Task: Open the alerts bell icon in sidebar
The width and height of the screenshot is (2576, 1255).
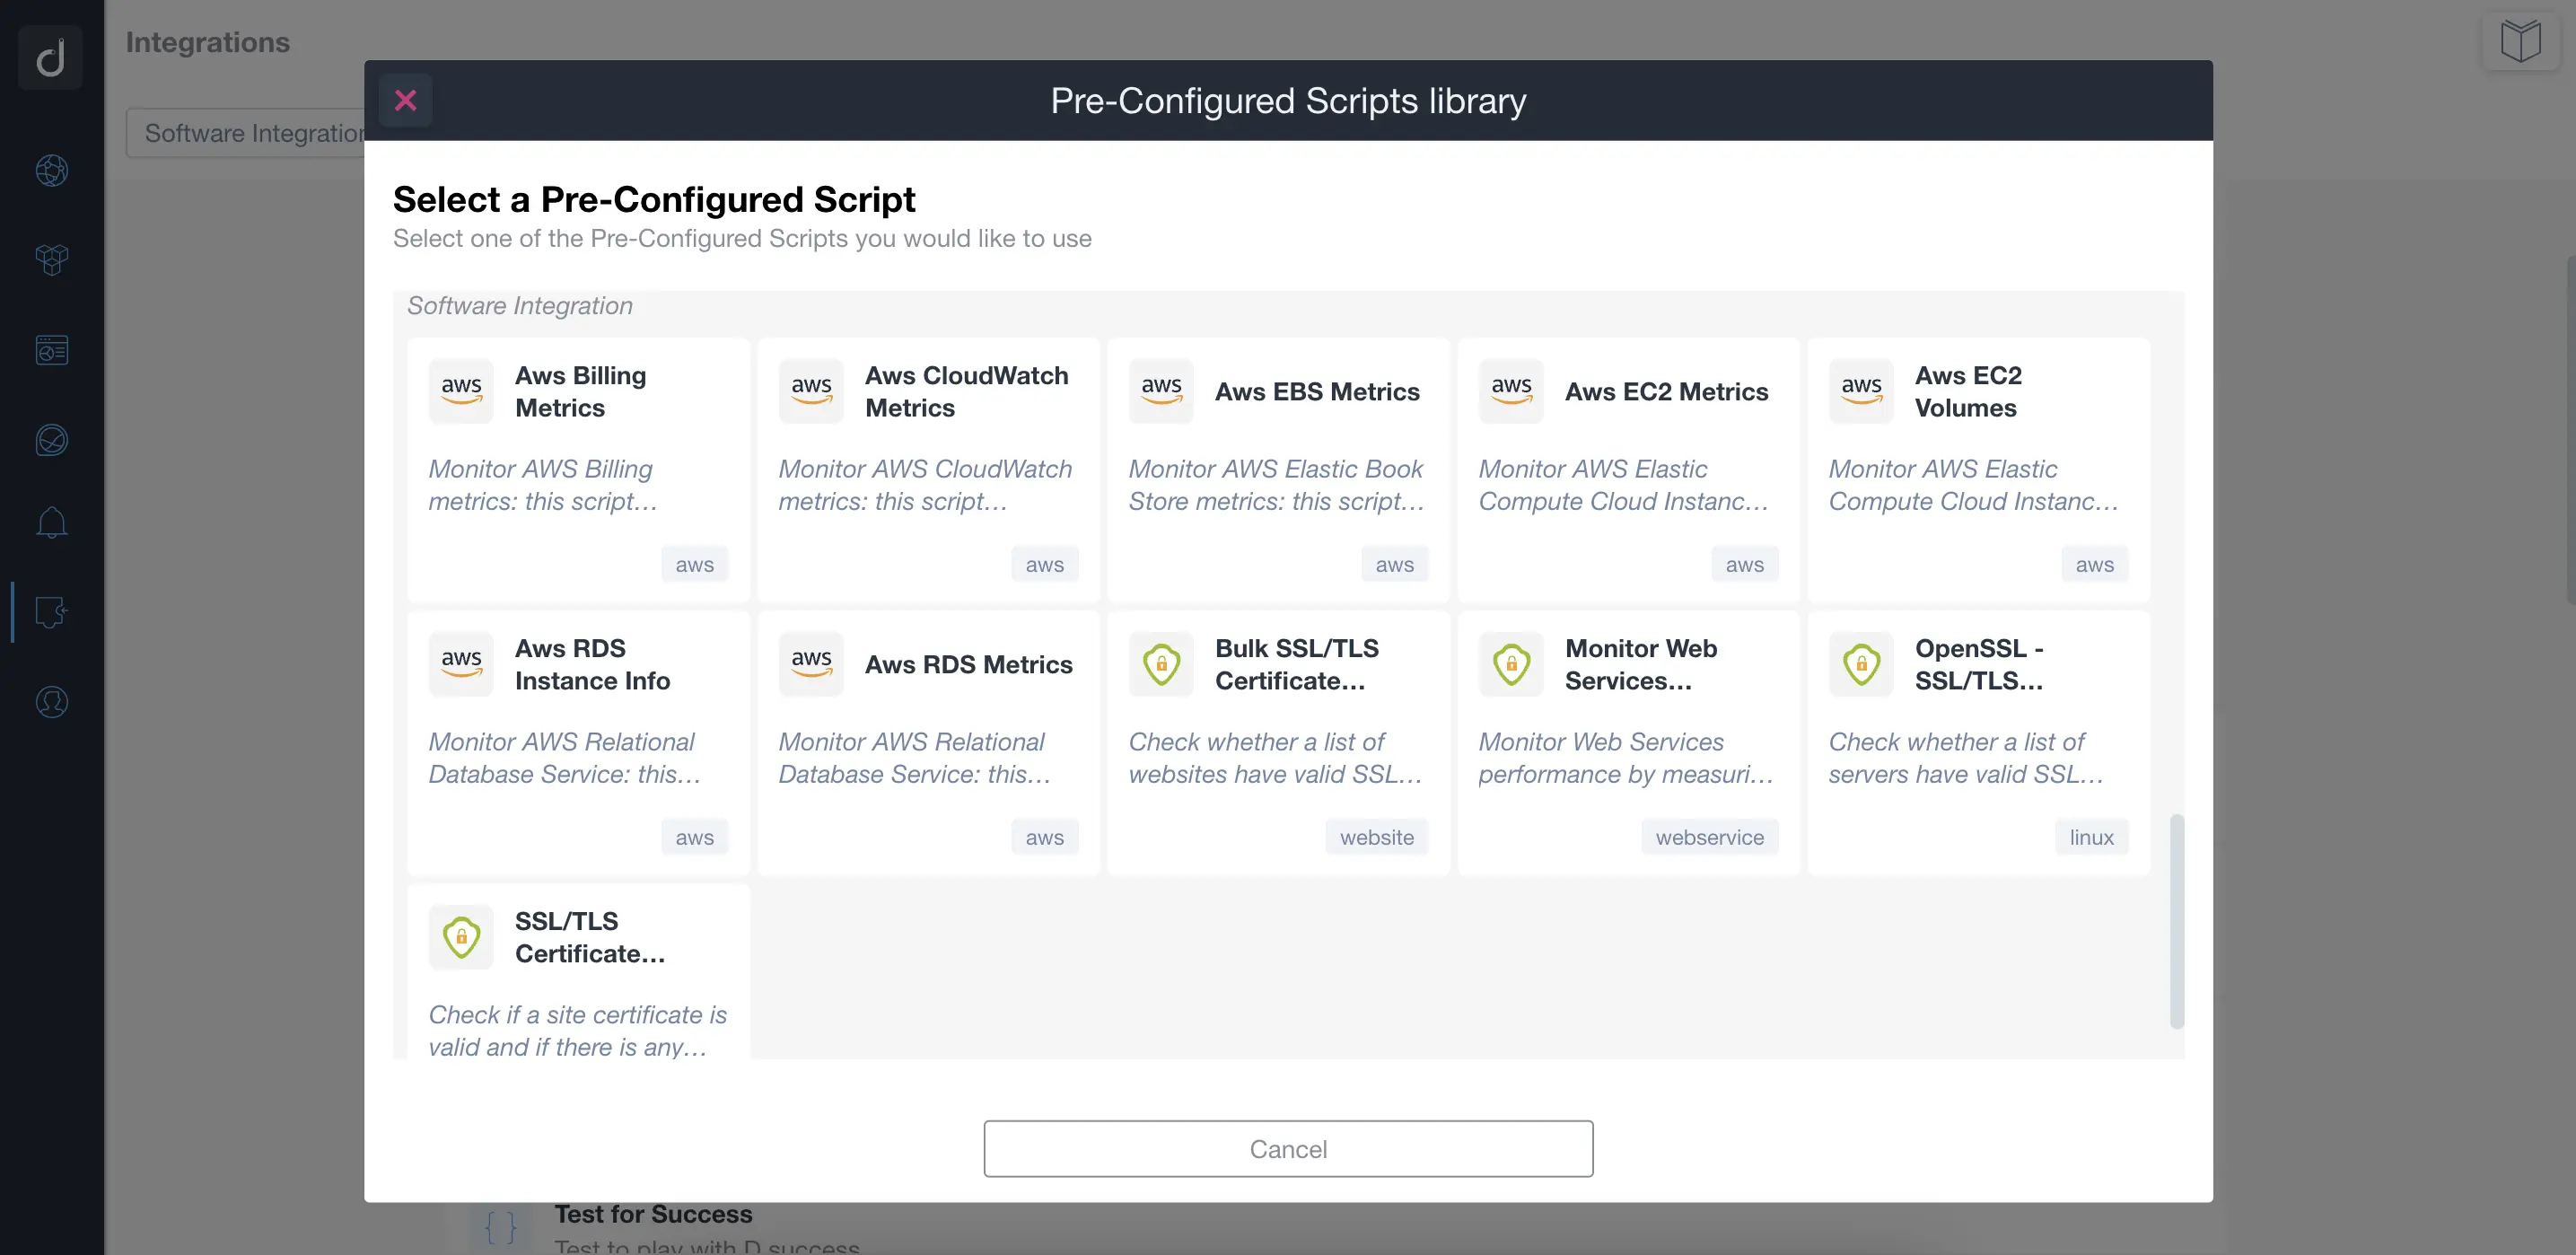Action: click(x=52, y=522)
